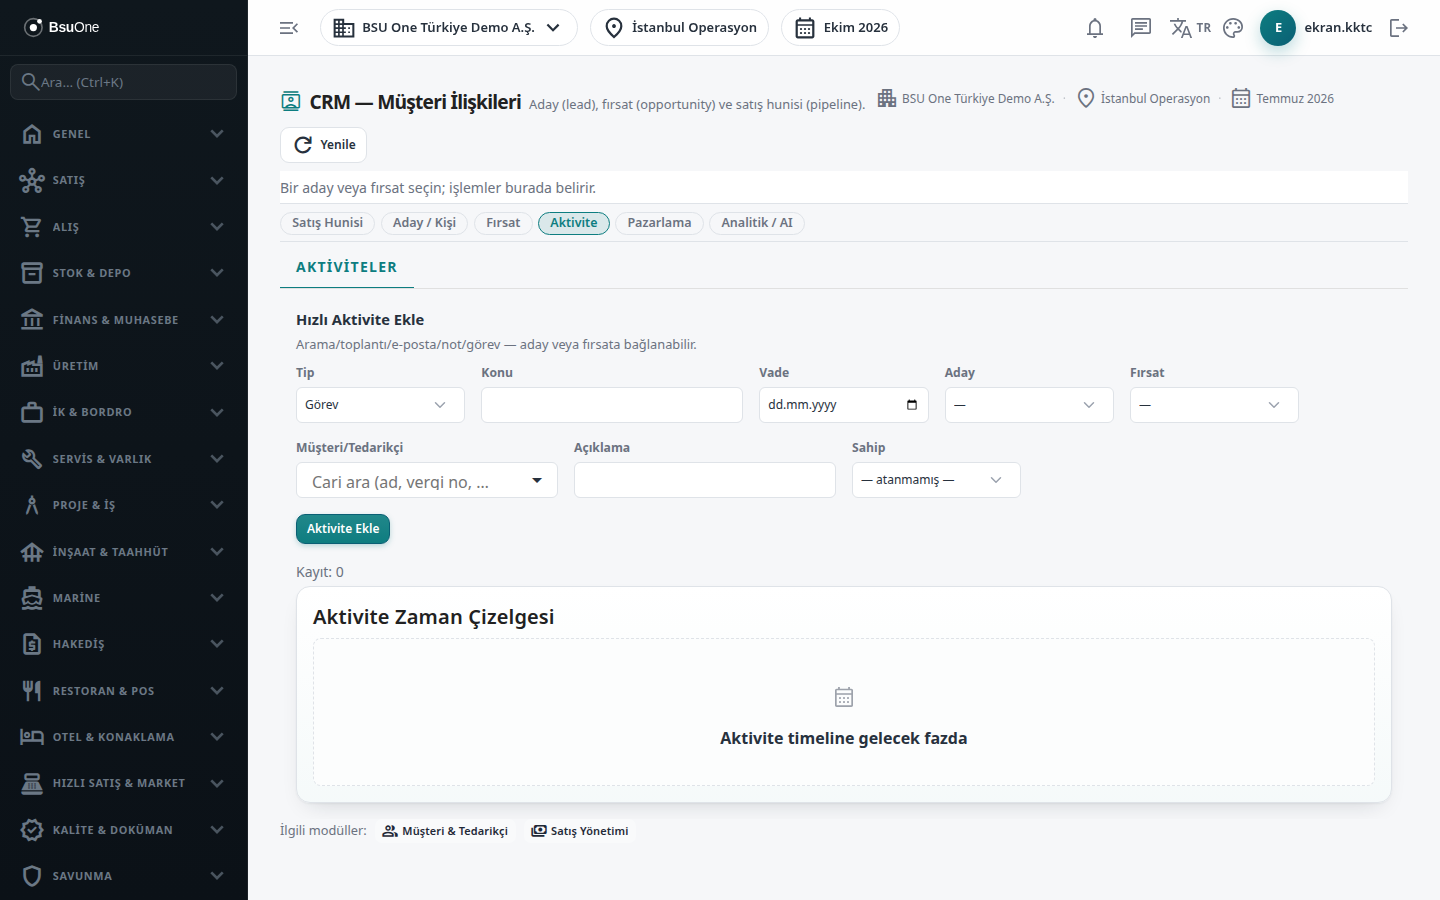The image size is (1440, 900).
Task: Open notifications bell
Action: click(1095, 28)
